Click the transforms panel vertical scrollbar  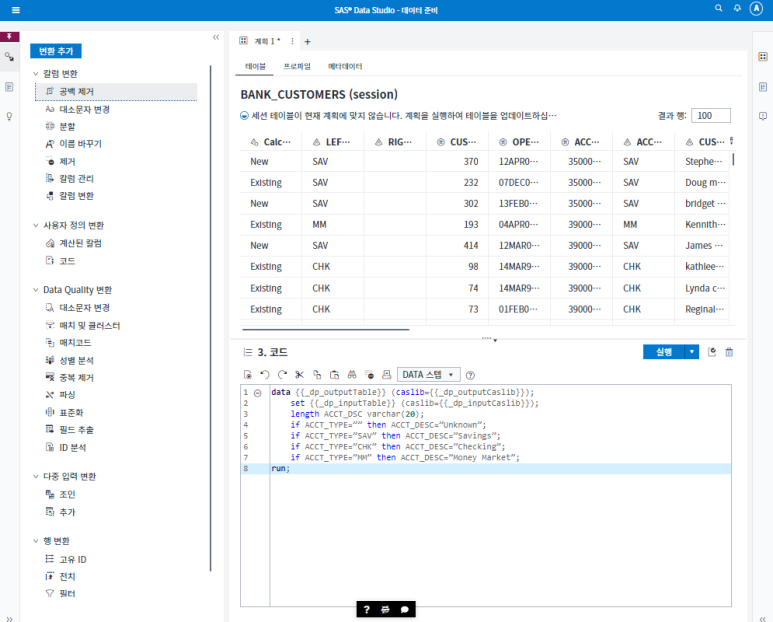coord(211,318)
